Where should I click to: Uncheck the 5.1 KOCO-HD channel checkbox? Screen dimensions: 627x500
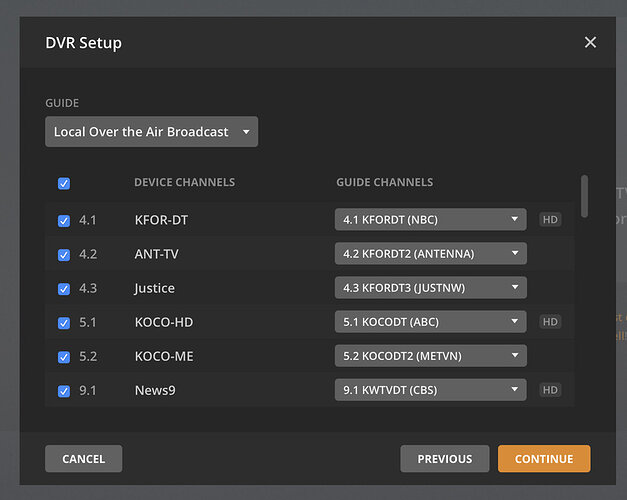tap(64, 322)
